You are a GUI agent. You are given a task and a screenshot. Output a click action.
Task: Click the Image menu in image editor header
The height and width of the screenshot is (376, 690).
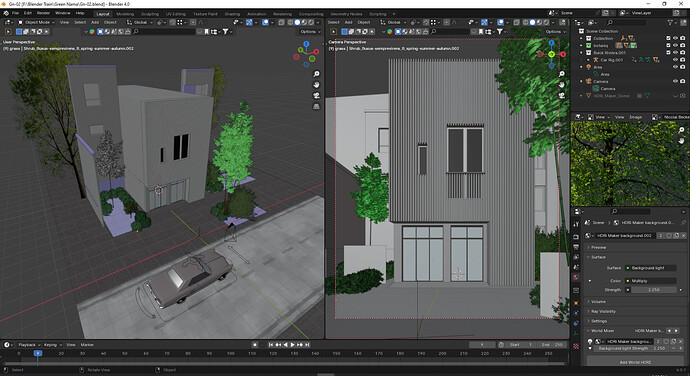pyautogui.click(x=635, y=117)
